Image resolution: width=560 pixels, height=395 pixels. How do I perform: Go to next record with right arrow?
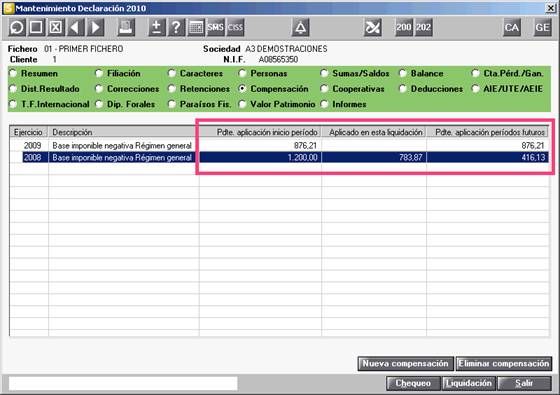pyautogui.click(x=95, y=28)
